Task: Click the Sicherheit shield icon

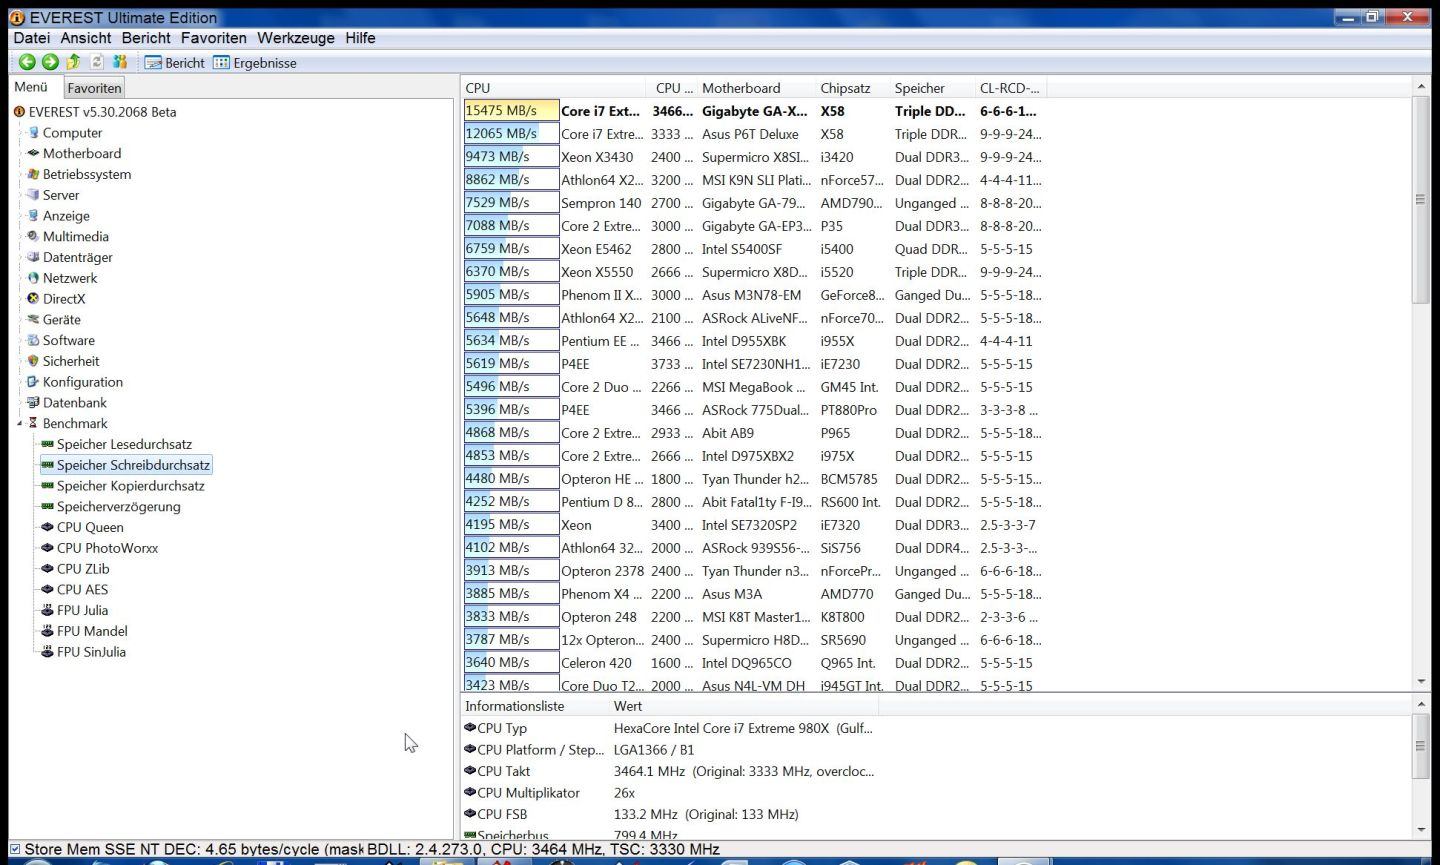Action: click(33, 361)
